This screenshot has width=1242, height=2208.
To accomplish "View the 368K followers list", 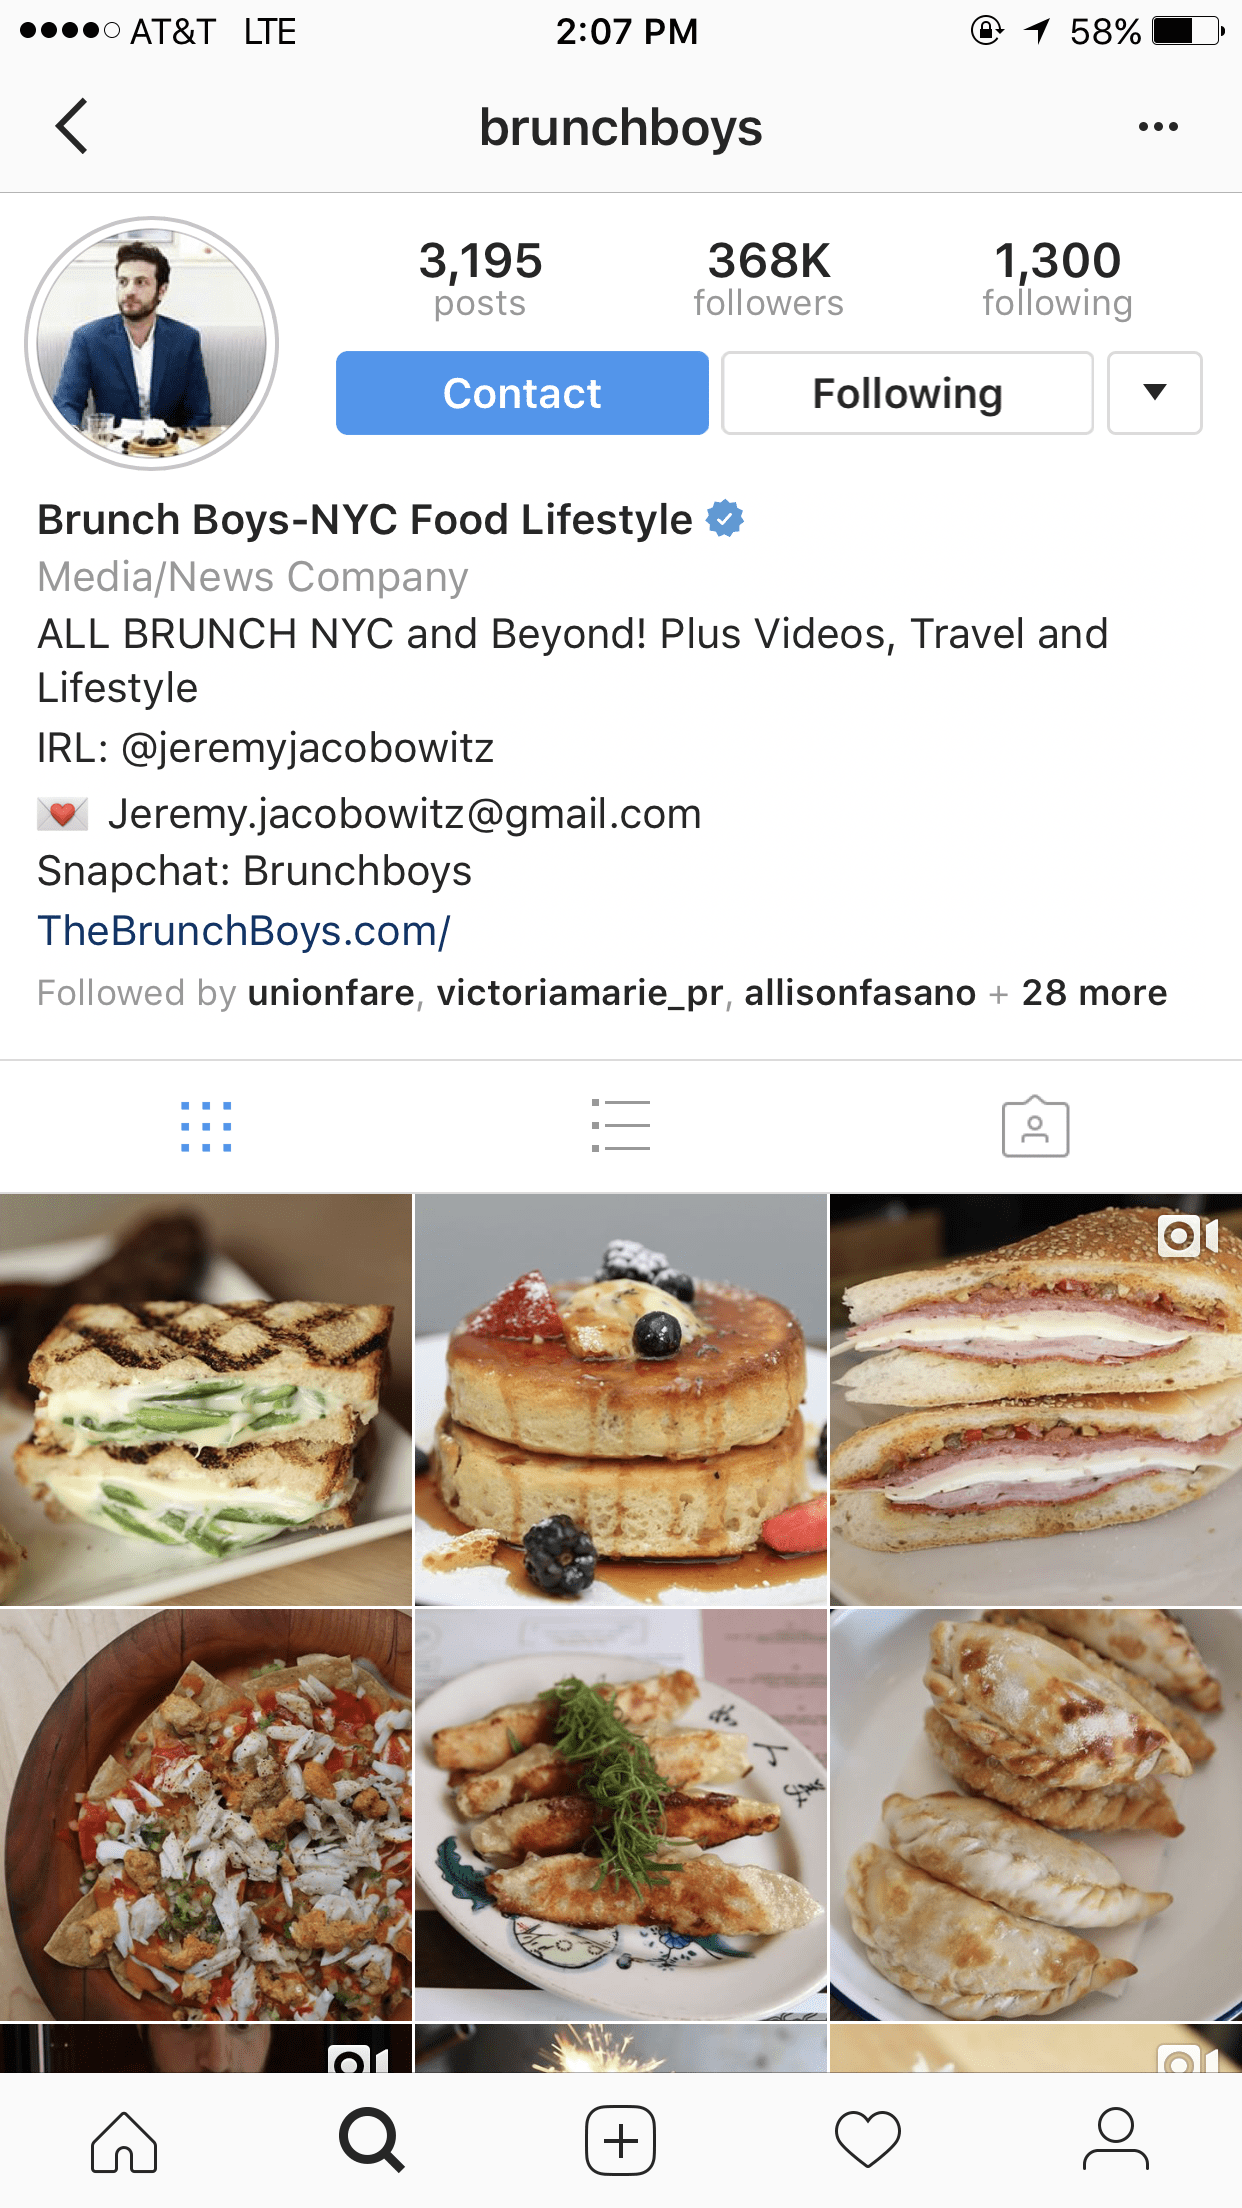I will 769,278.
